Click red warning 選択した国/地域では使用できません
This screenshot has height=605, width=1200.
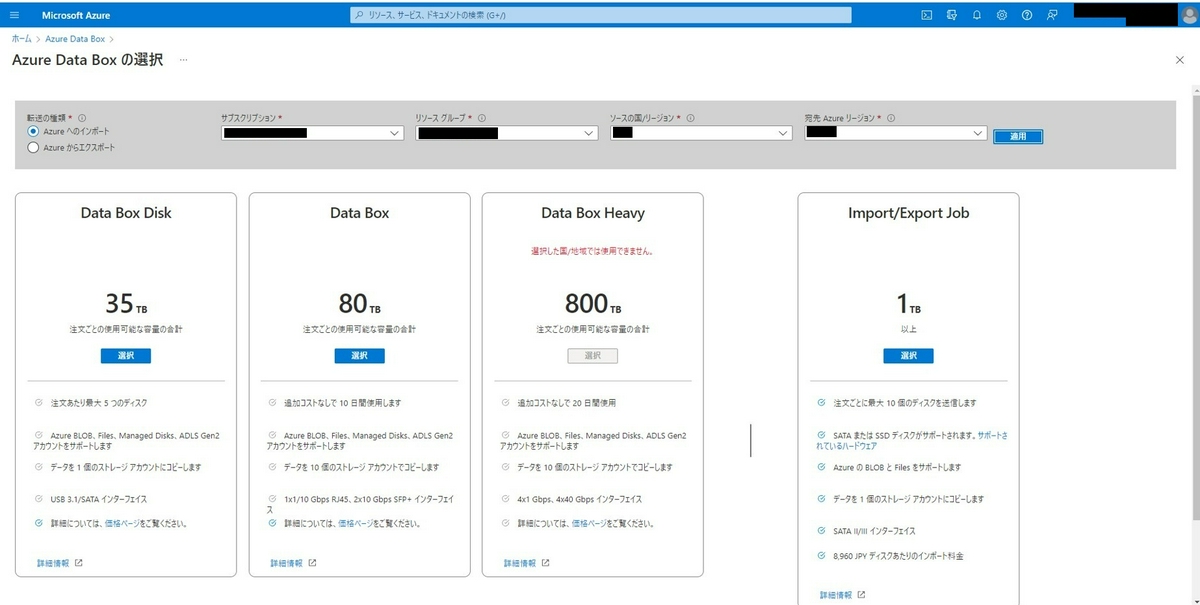tap(593, 252)
